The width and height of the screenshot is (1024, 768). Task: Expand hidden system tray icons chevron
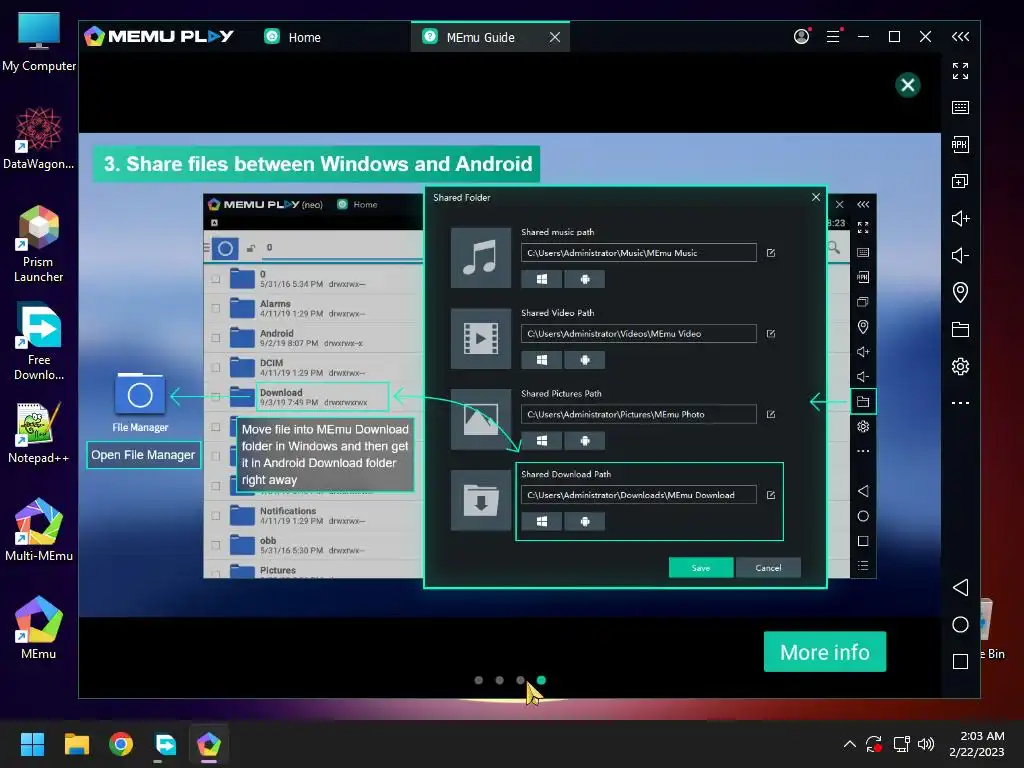[850, 744]
